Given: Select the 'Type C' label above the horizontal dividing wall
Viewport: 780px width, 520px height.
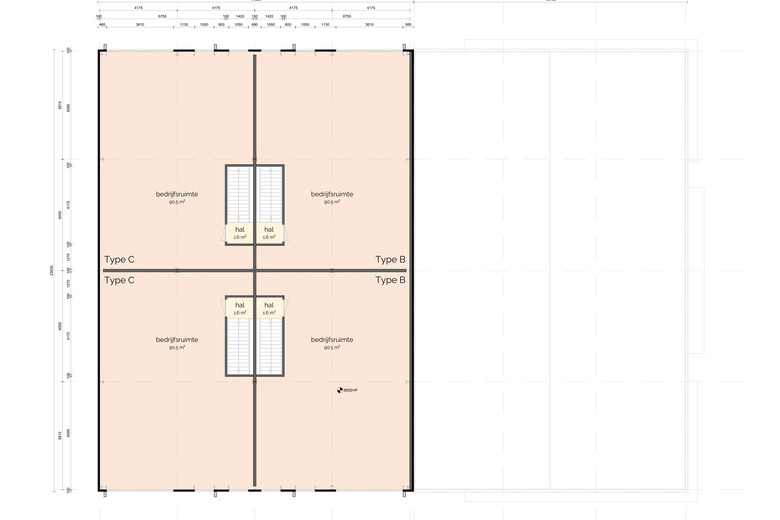Looking at the screenshot, I should tap(119, 259).
